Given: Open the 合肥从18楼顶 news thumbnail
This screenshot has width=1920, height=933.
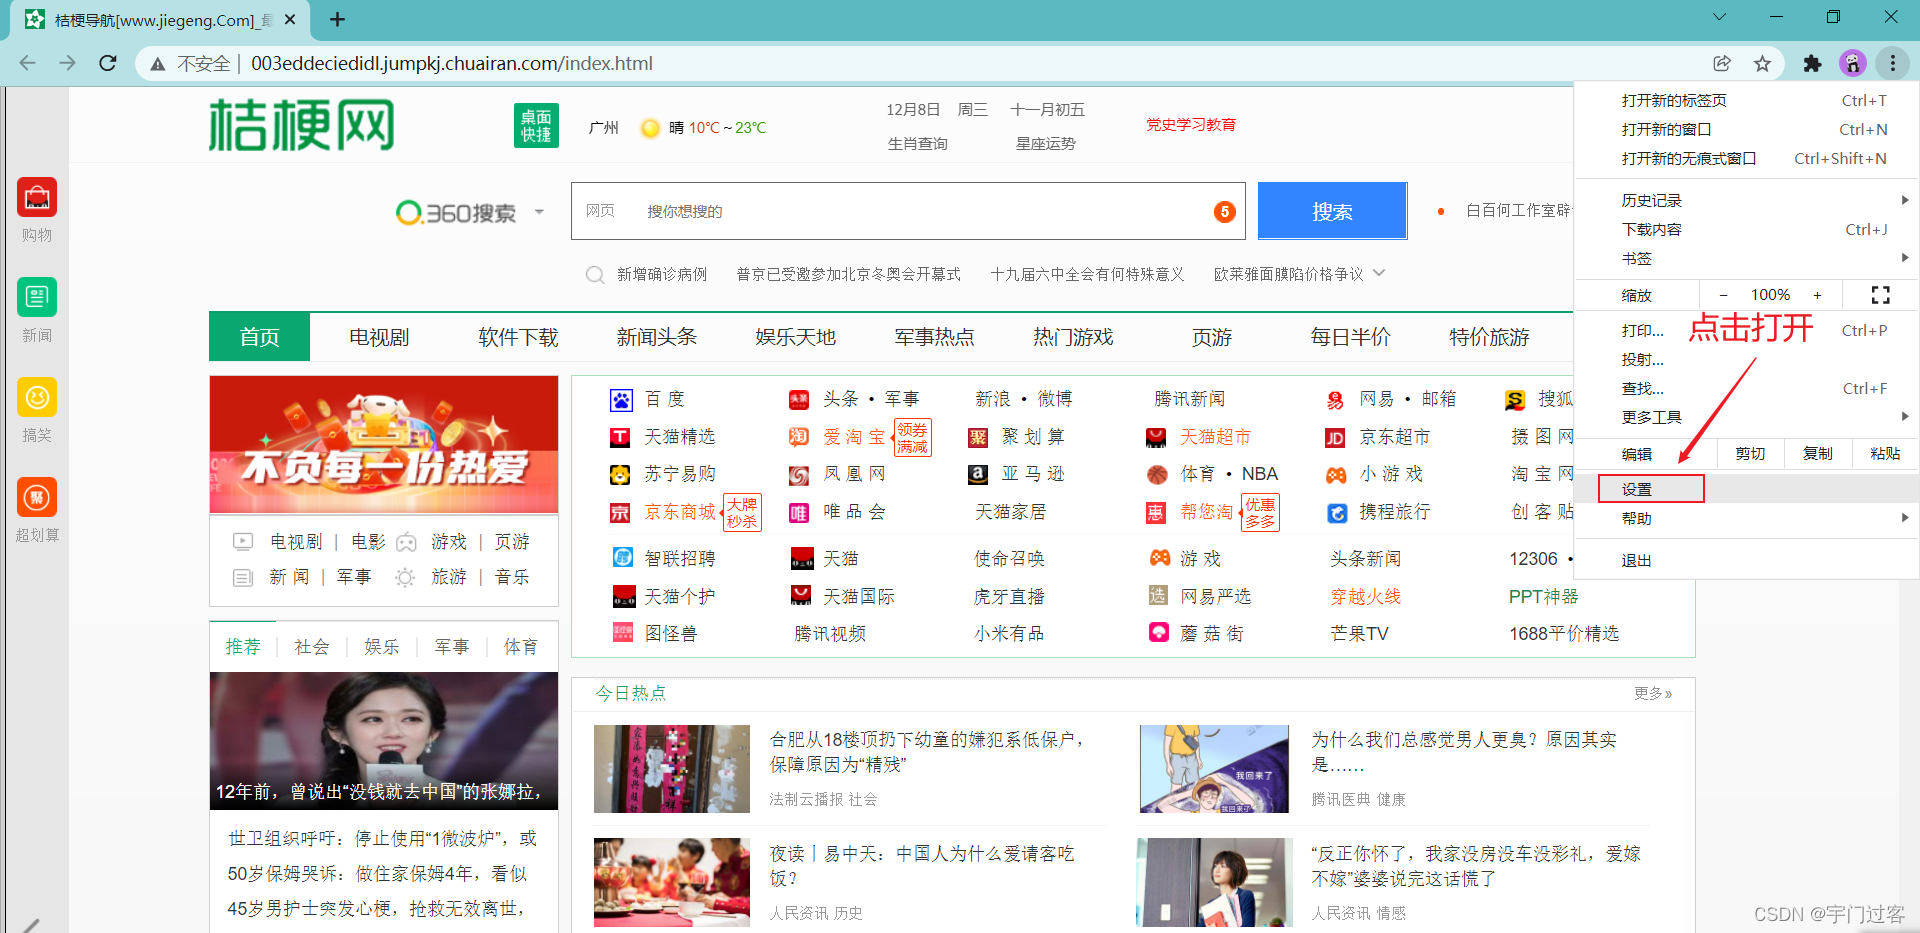Looking at the screenshot, I should pyautogui.click(x=672, y=769).
